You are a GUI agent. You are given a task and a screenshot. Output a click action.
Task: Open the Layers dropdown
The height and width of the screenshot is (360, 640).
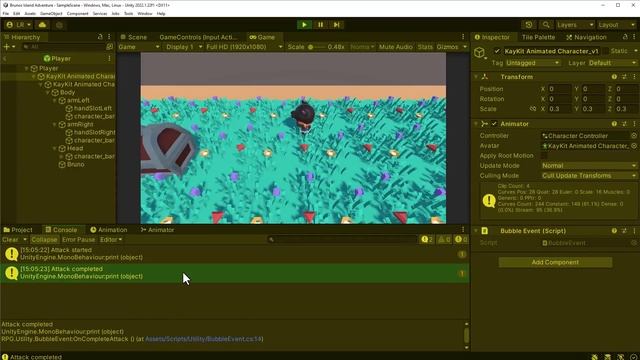[574, 25]
